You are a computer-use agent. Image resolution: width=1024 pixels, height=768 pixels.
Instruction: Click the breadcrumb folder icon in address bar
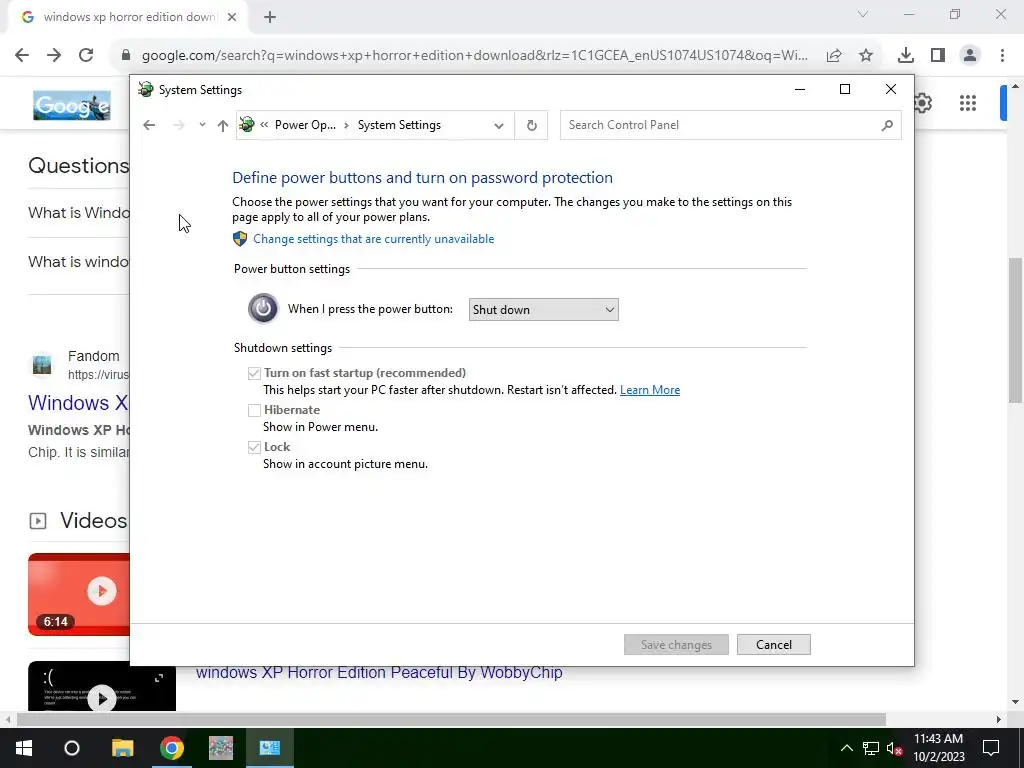247,125
